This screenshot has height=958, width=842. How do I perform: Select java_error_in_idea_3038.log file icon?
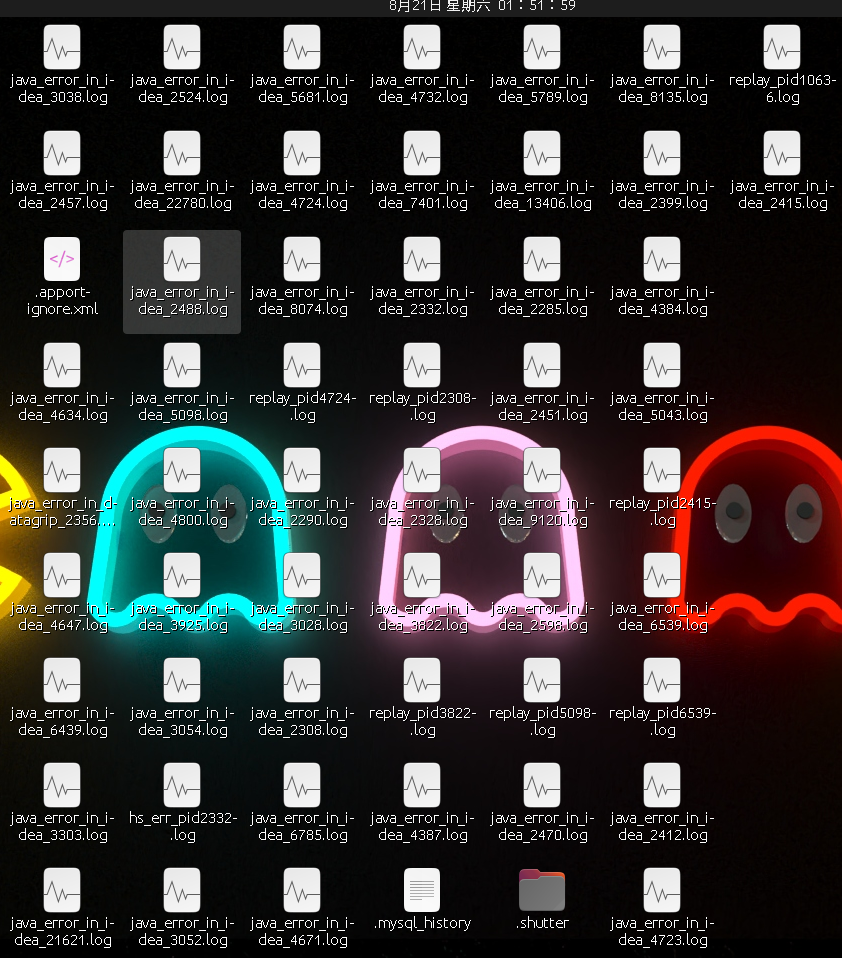(62, 47)
